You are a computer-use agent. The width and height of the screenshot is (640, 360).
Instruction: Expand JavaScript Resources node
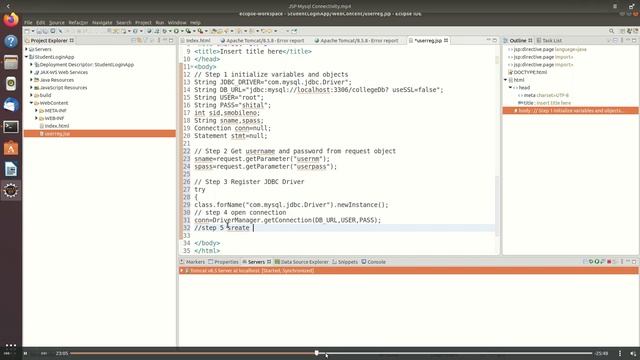31,87
